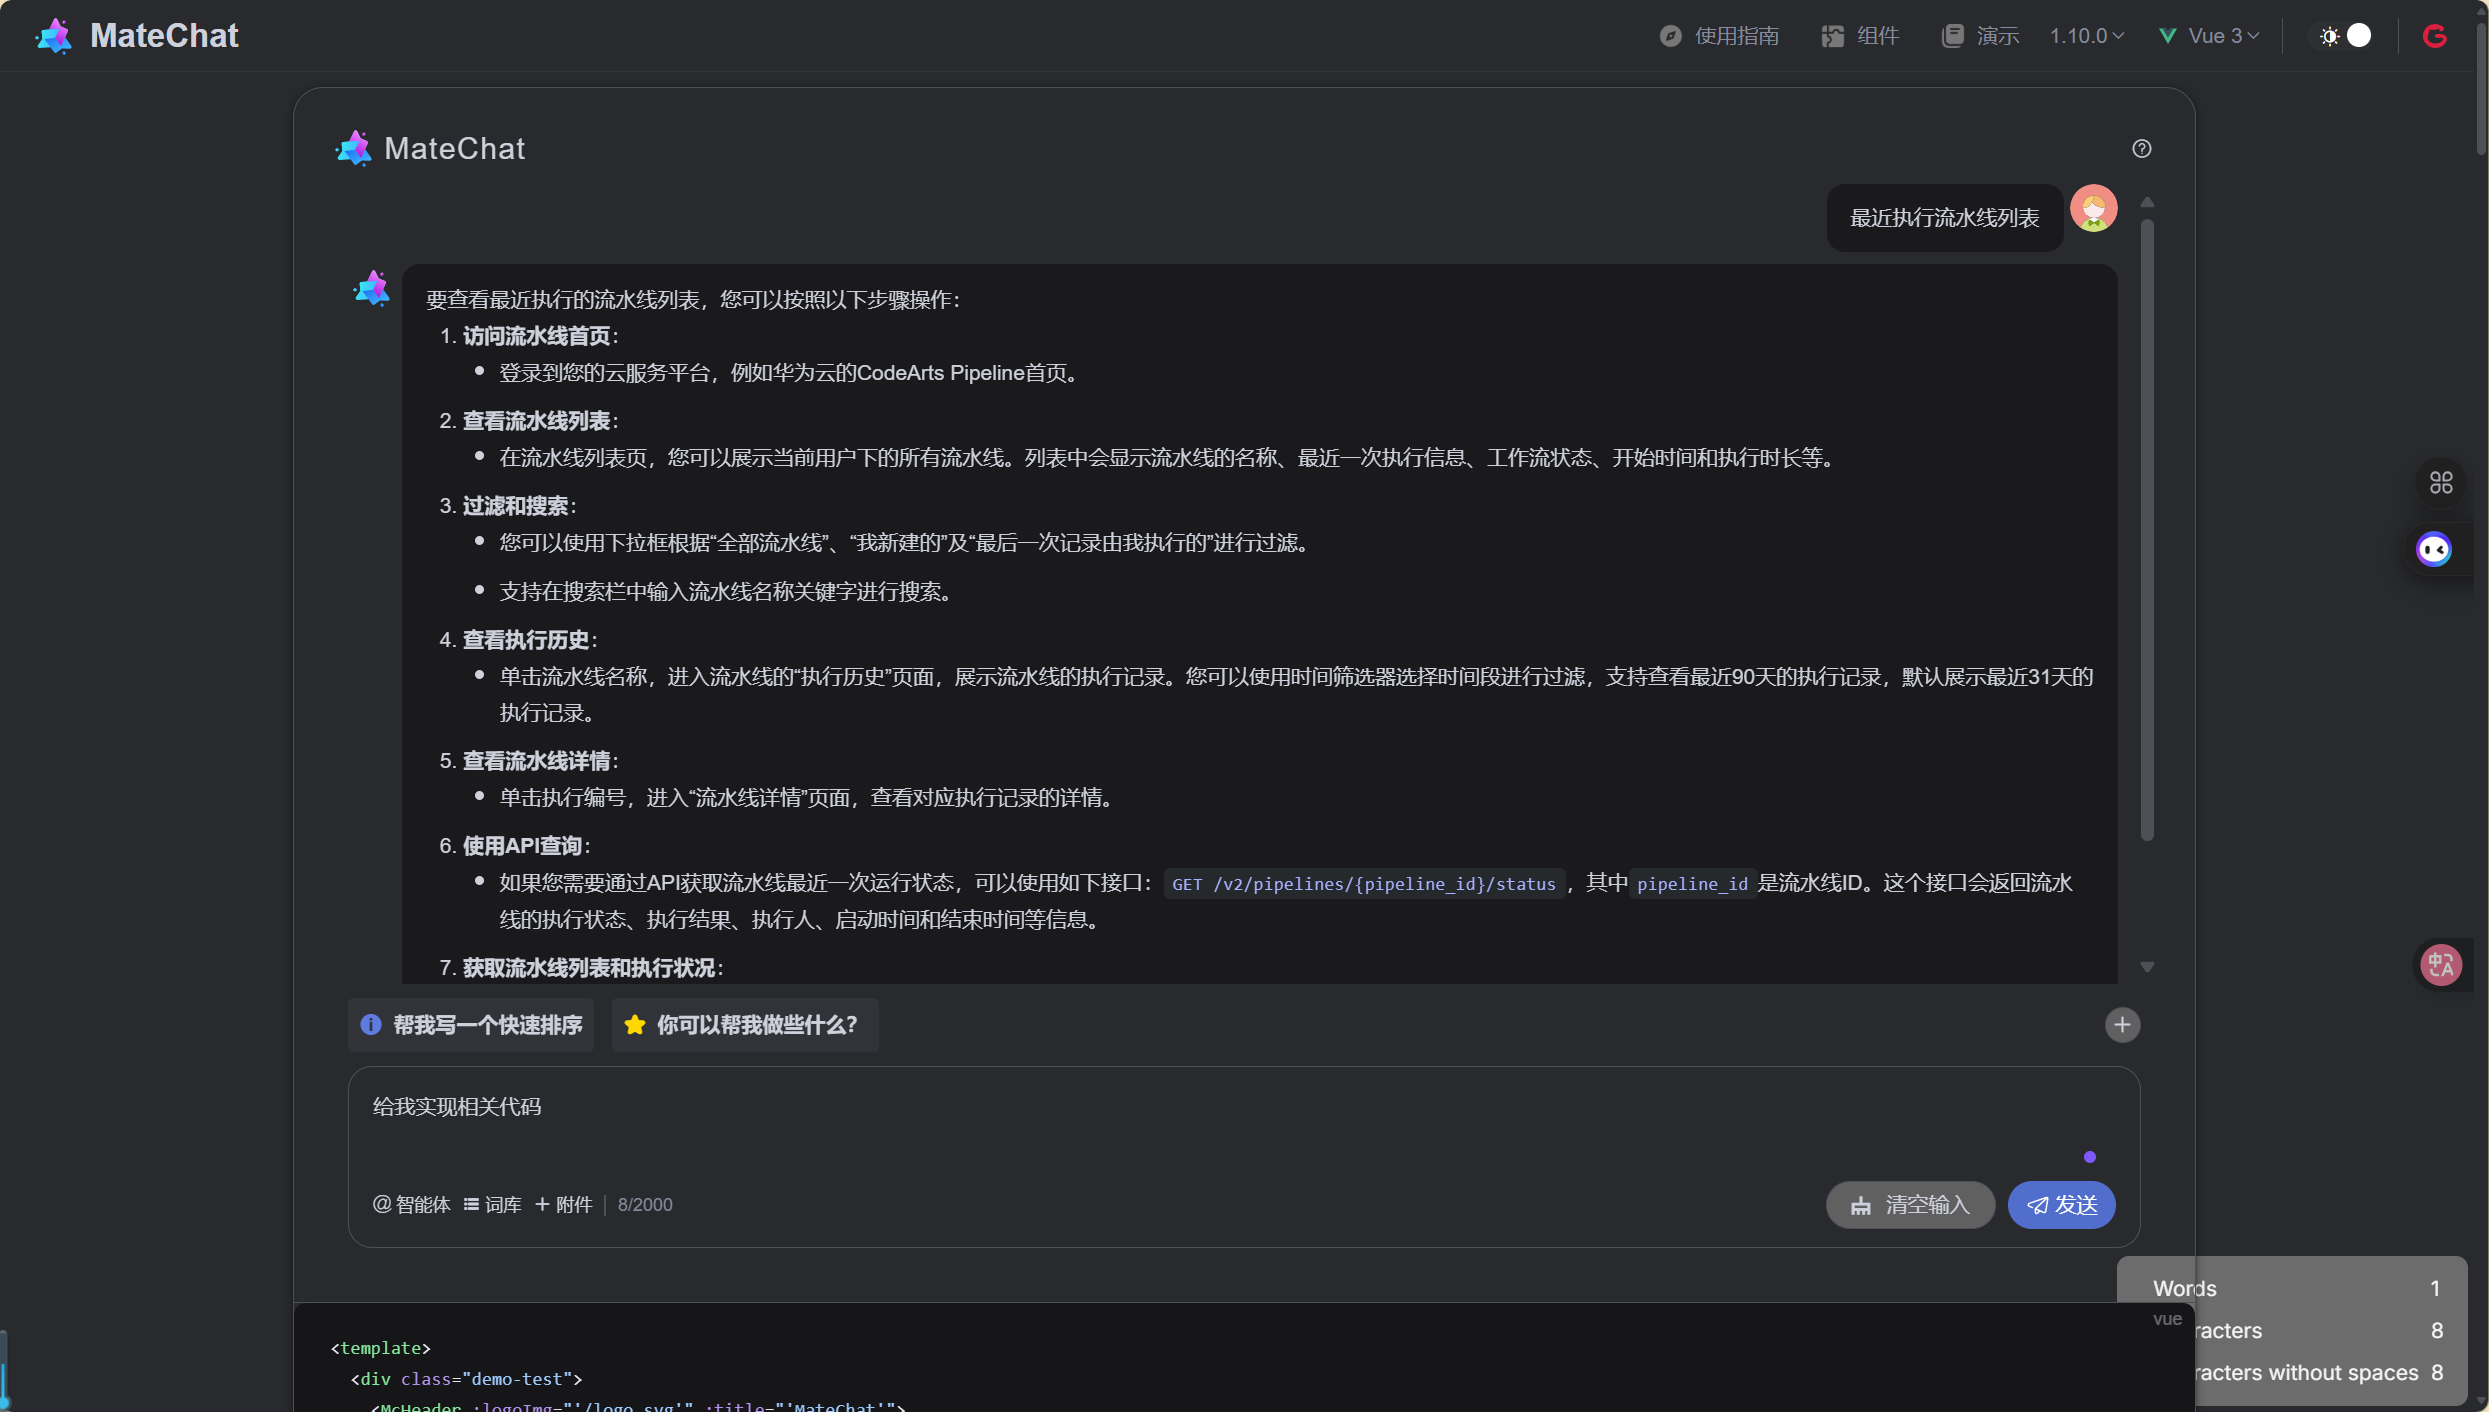Screen dimensions: 2489x1412
Task: Click the plus icon beside prompt suggestions
Action: pos(2121,1025)
